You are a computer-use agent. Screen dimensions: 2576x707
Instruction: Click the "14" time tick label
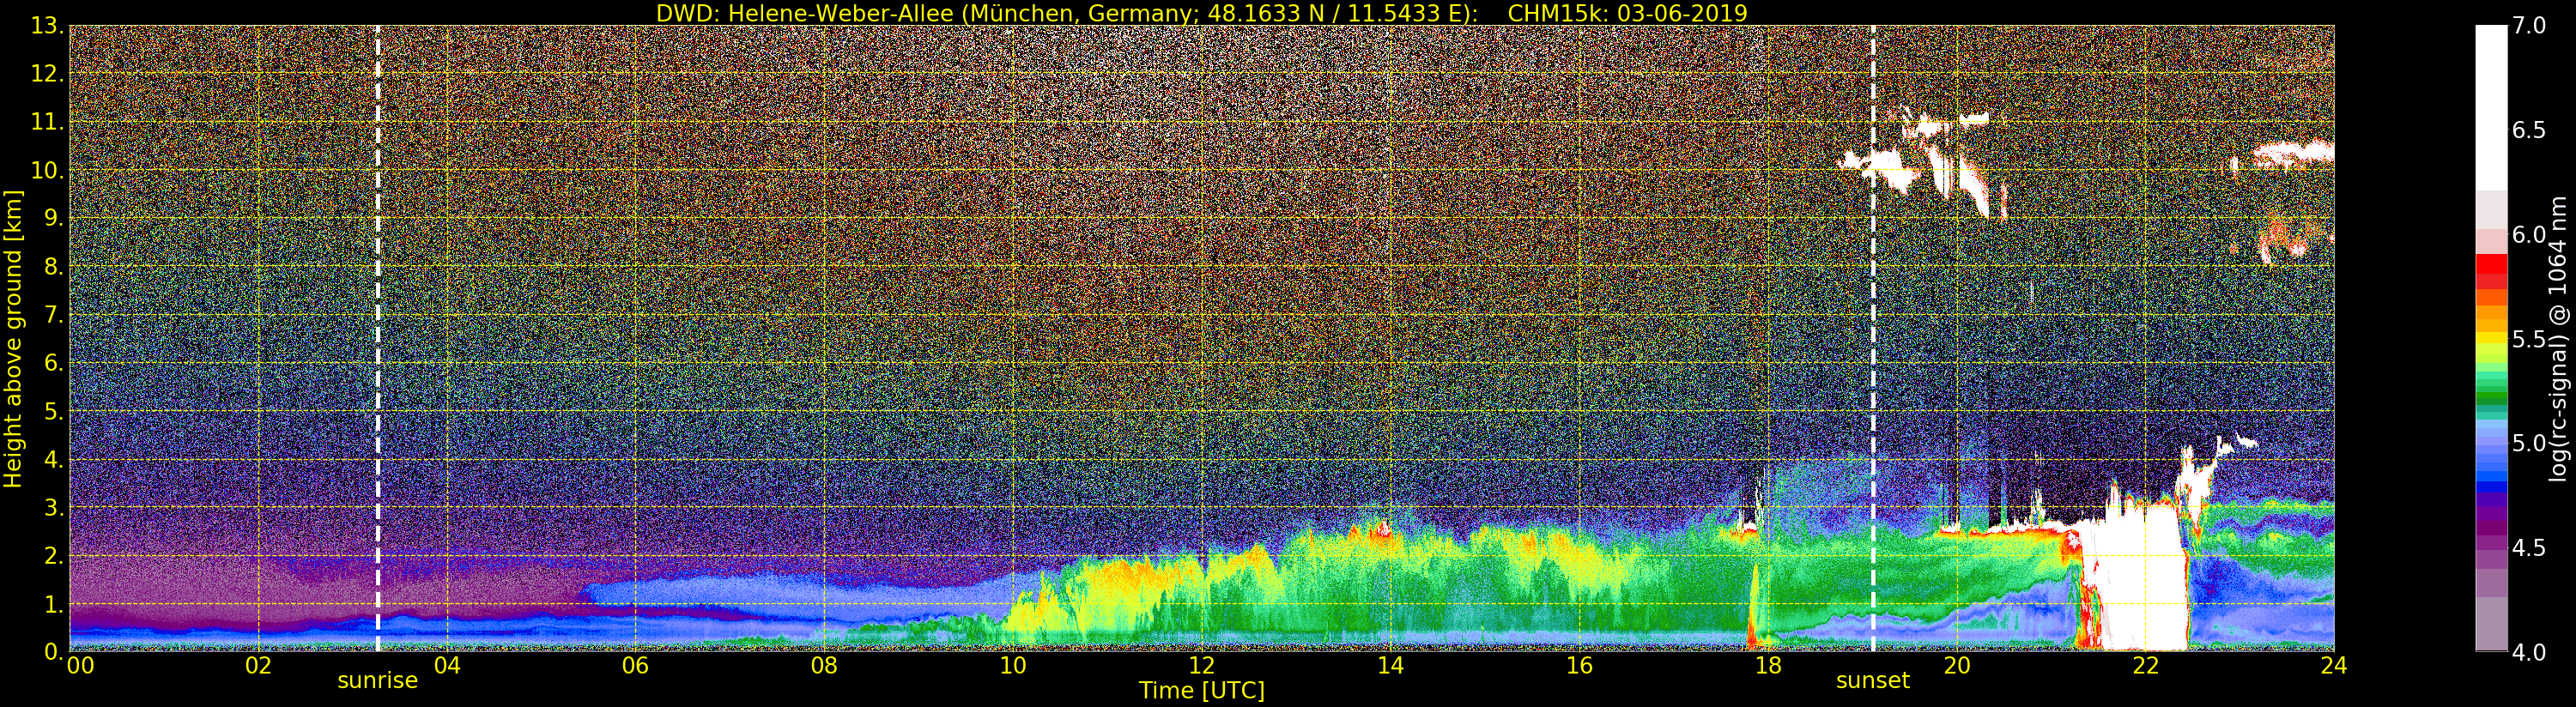[x=1390, y=666]
